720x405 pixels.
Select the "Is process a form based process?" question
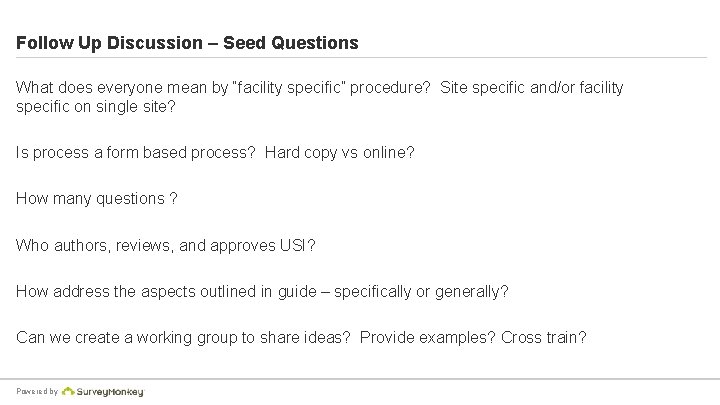coord(135,153)
